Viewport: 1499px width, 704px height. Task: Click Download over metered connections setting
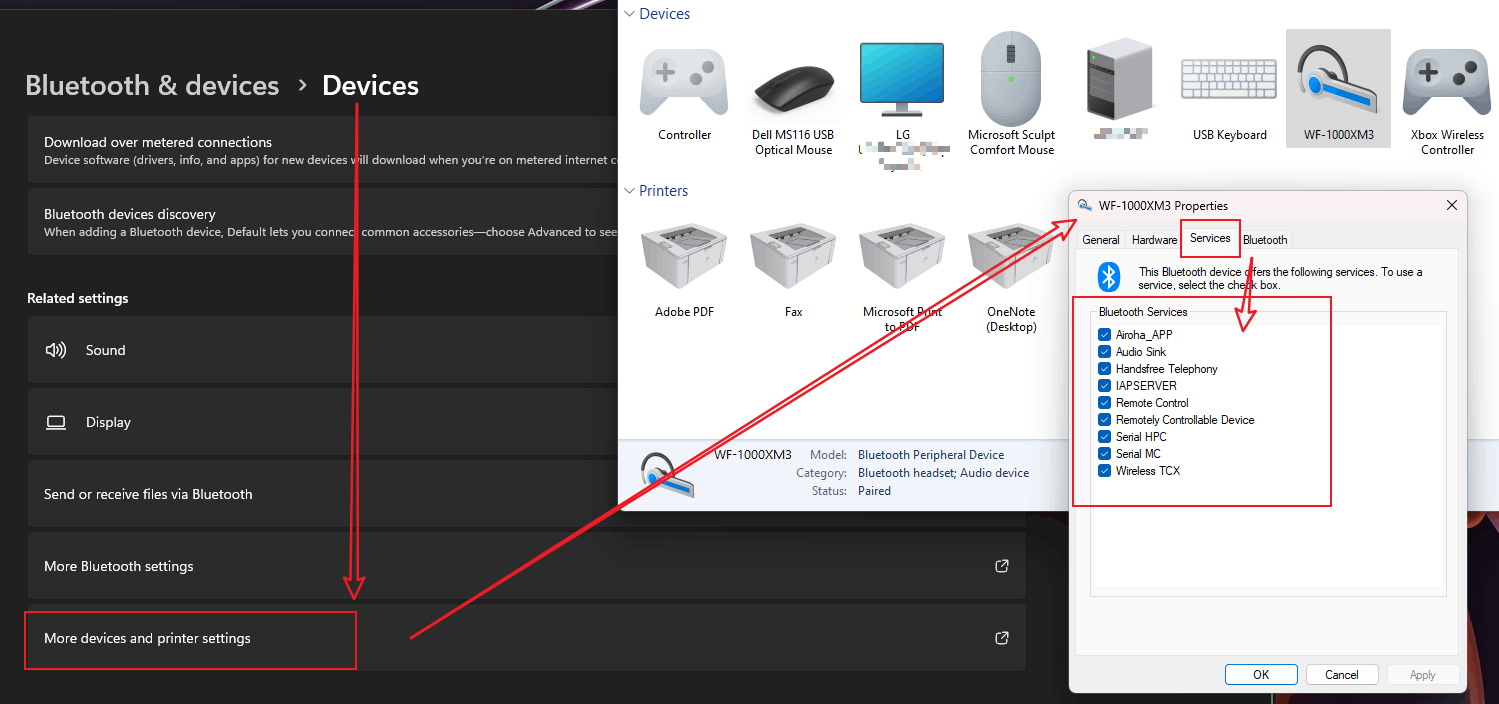pos(323,149)
